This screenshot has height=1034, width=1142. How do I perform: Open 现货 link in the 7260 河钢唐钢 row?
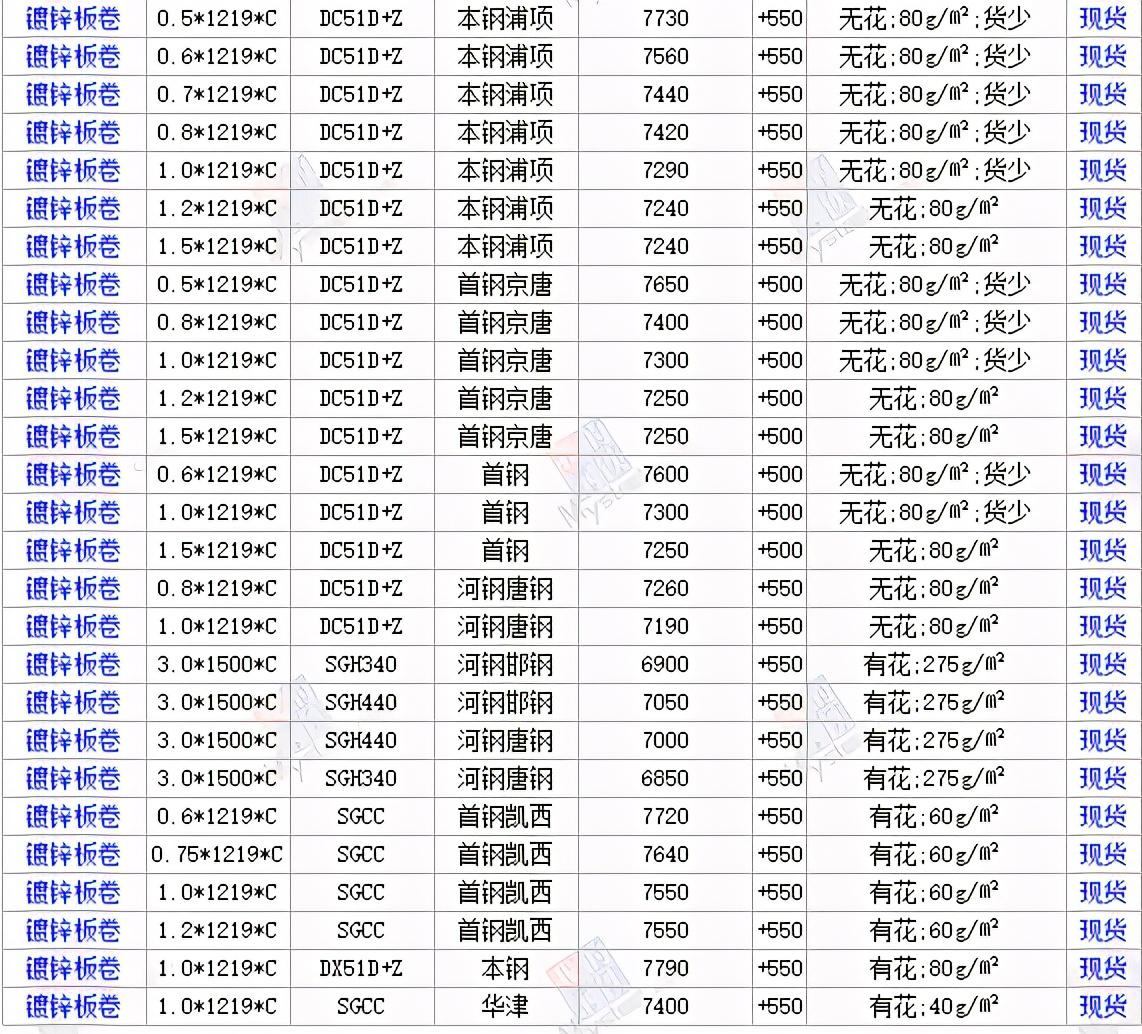click(x=1103, y=588)
